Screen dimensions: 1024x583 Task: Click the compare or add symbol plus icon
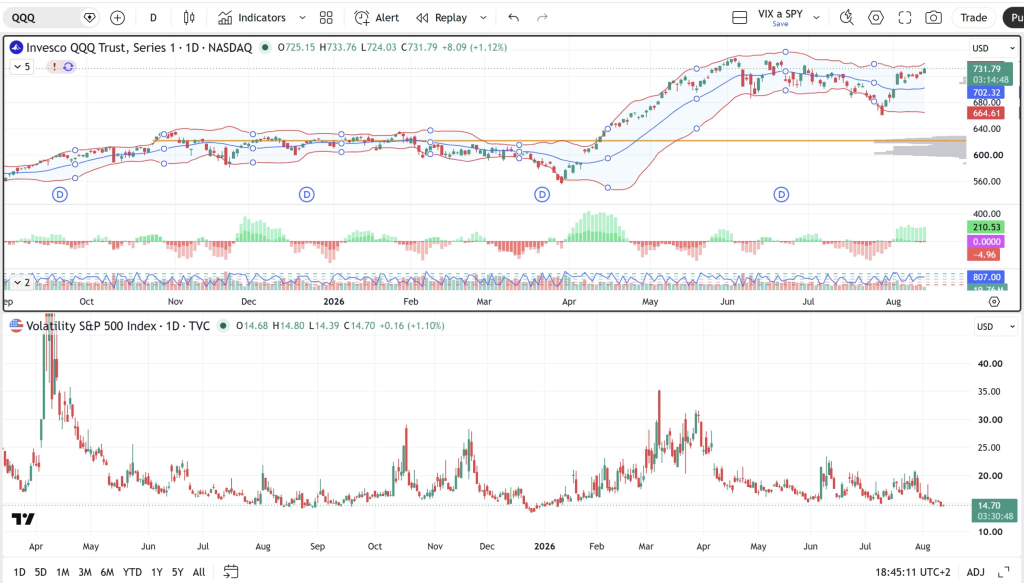pyautogui.click(x=118, y=18)
